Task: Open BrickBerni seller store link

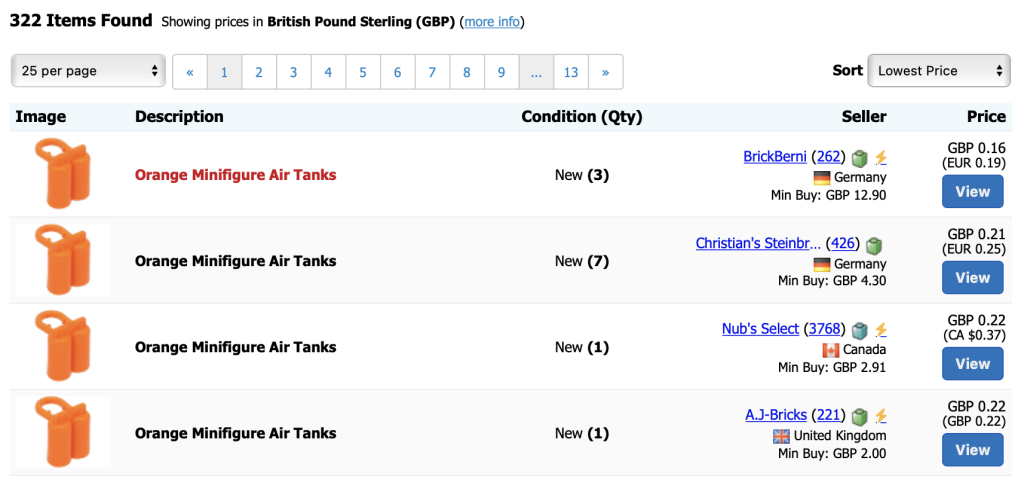Action: point(775,157)
